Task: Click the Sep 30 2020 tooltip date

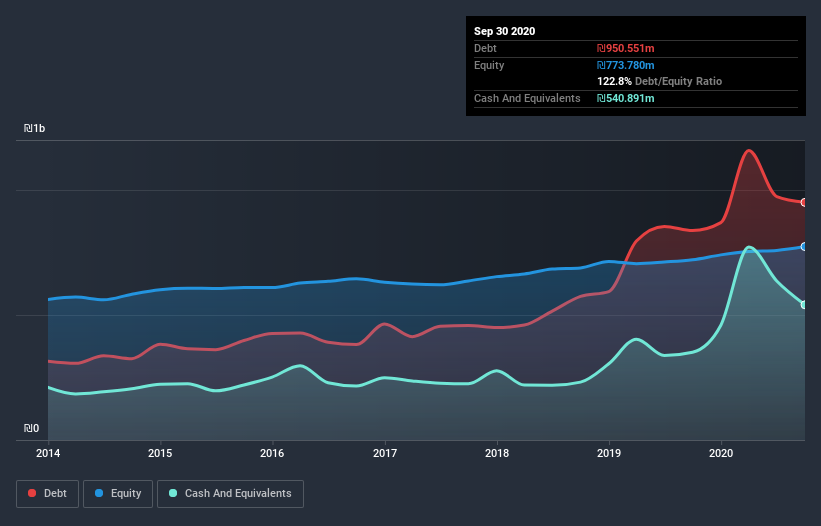Action: [x=504, y=31]
